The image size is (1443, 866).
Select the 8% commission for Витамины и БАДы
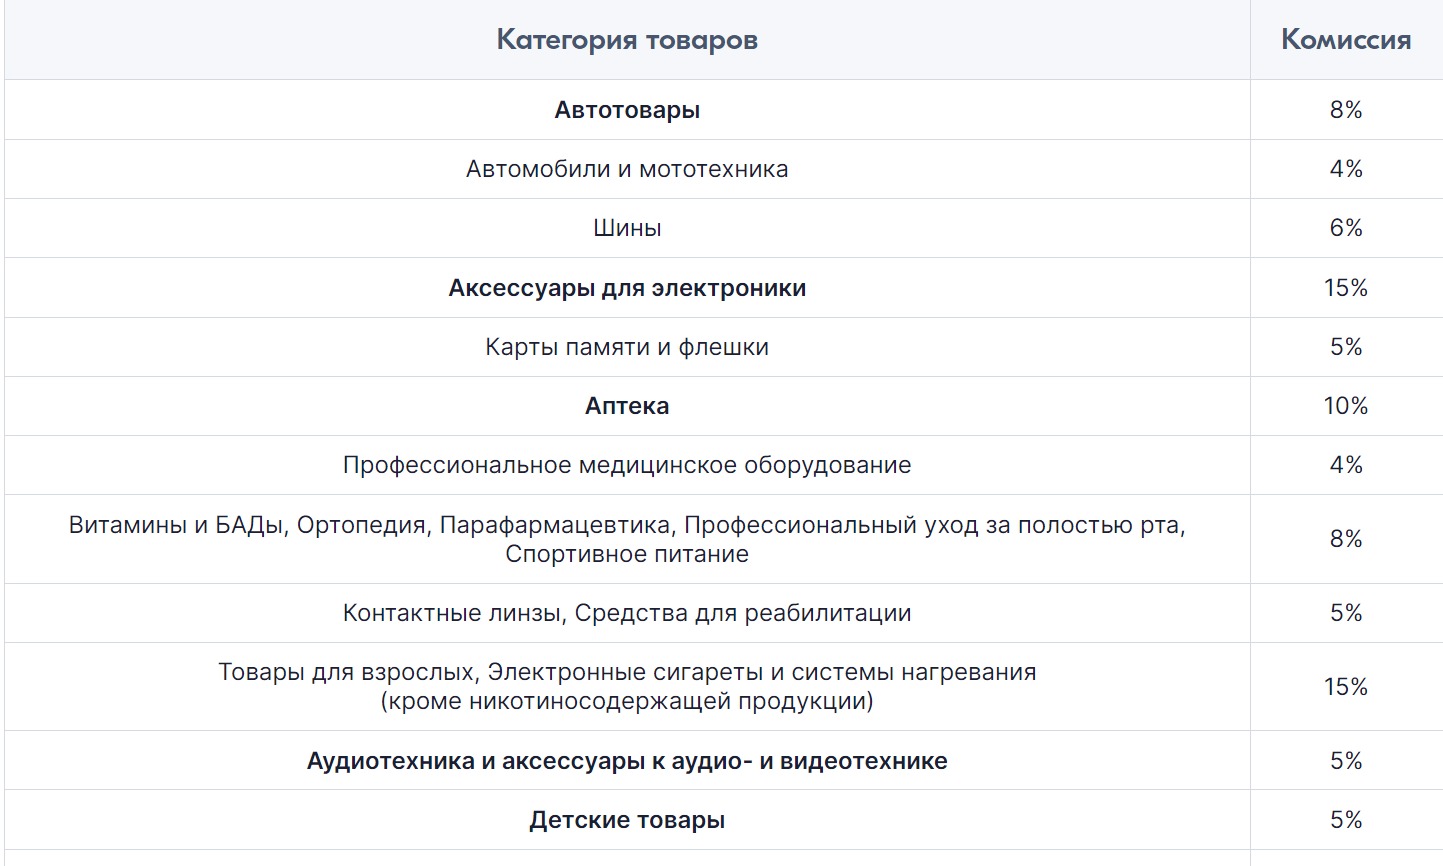click(x=1346, y=539)
